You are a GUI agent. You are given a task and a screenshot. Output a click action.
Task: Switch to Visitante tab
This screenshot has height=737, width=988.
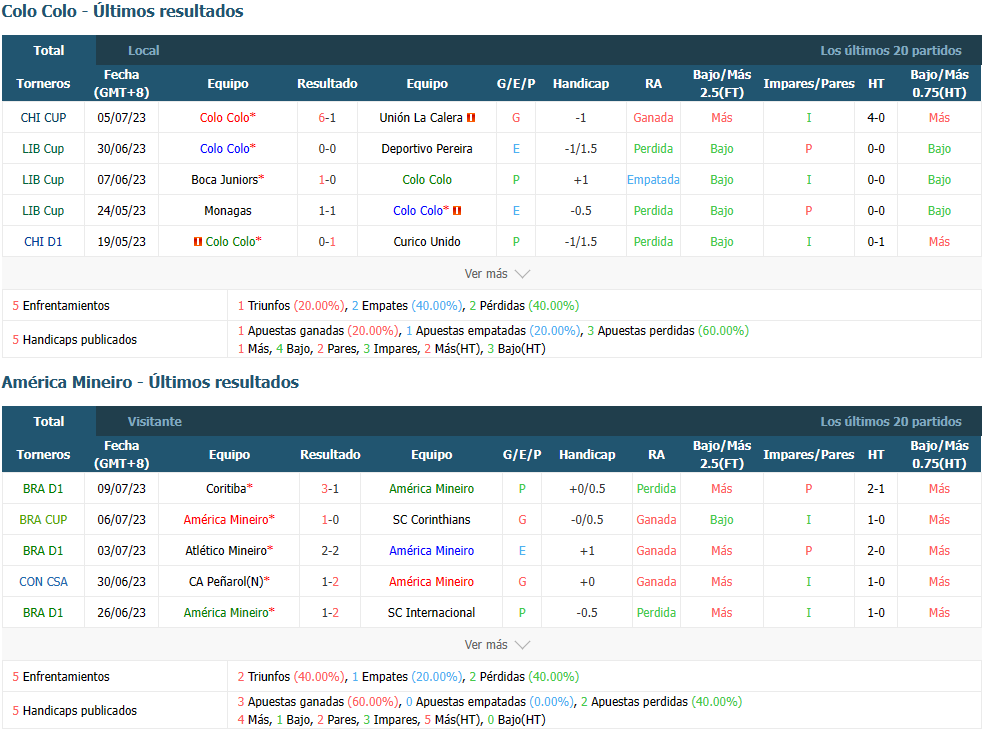click(154, 421)
